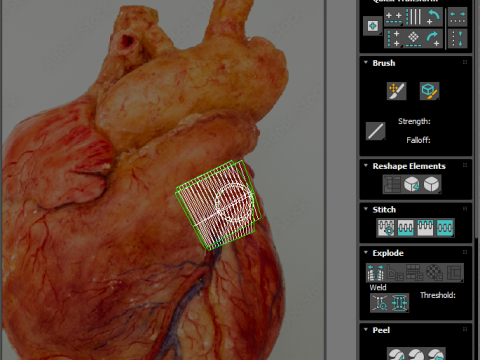Click the middle Peel Mode icon
This screenshot has height=360, width=480.
(x=416, y=354)
